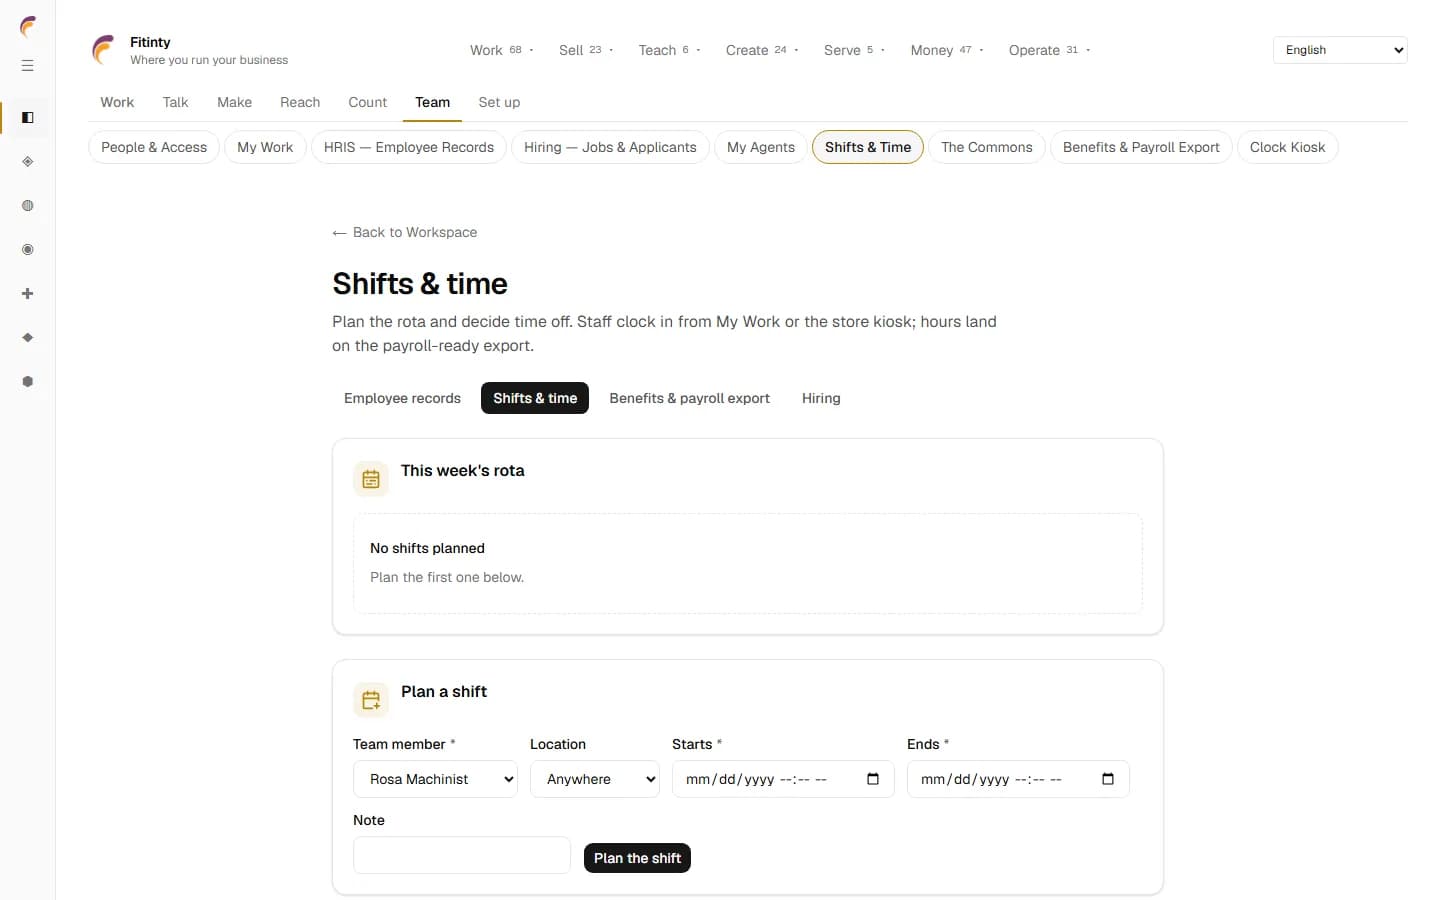Screen dimensions: 1440x900
Task: Click the half-shaded circle sidebar icon
Action: (28, 206)
